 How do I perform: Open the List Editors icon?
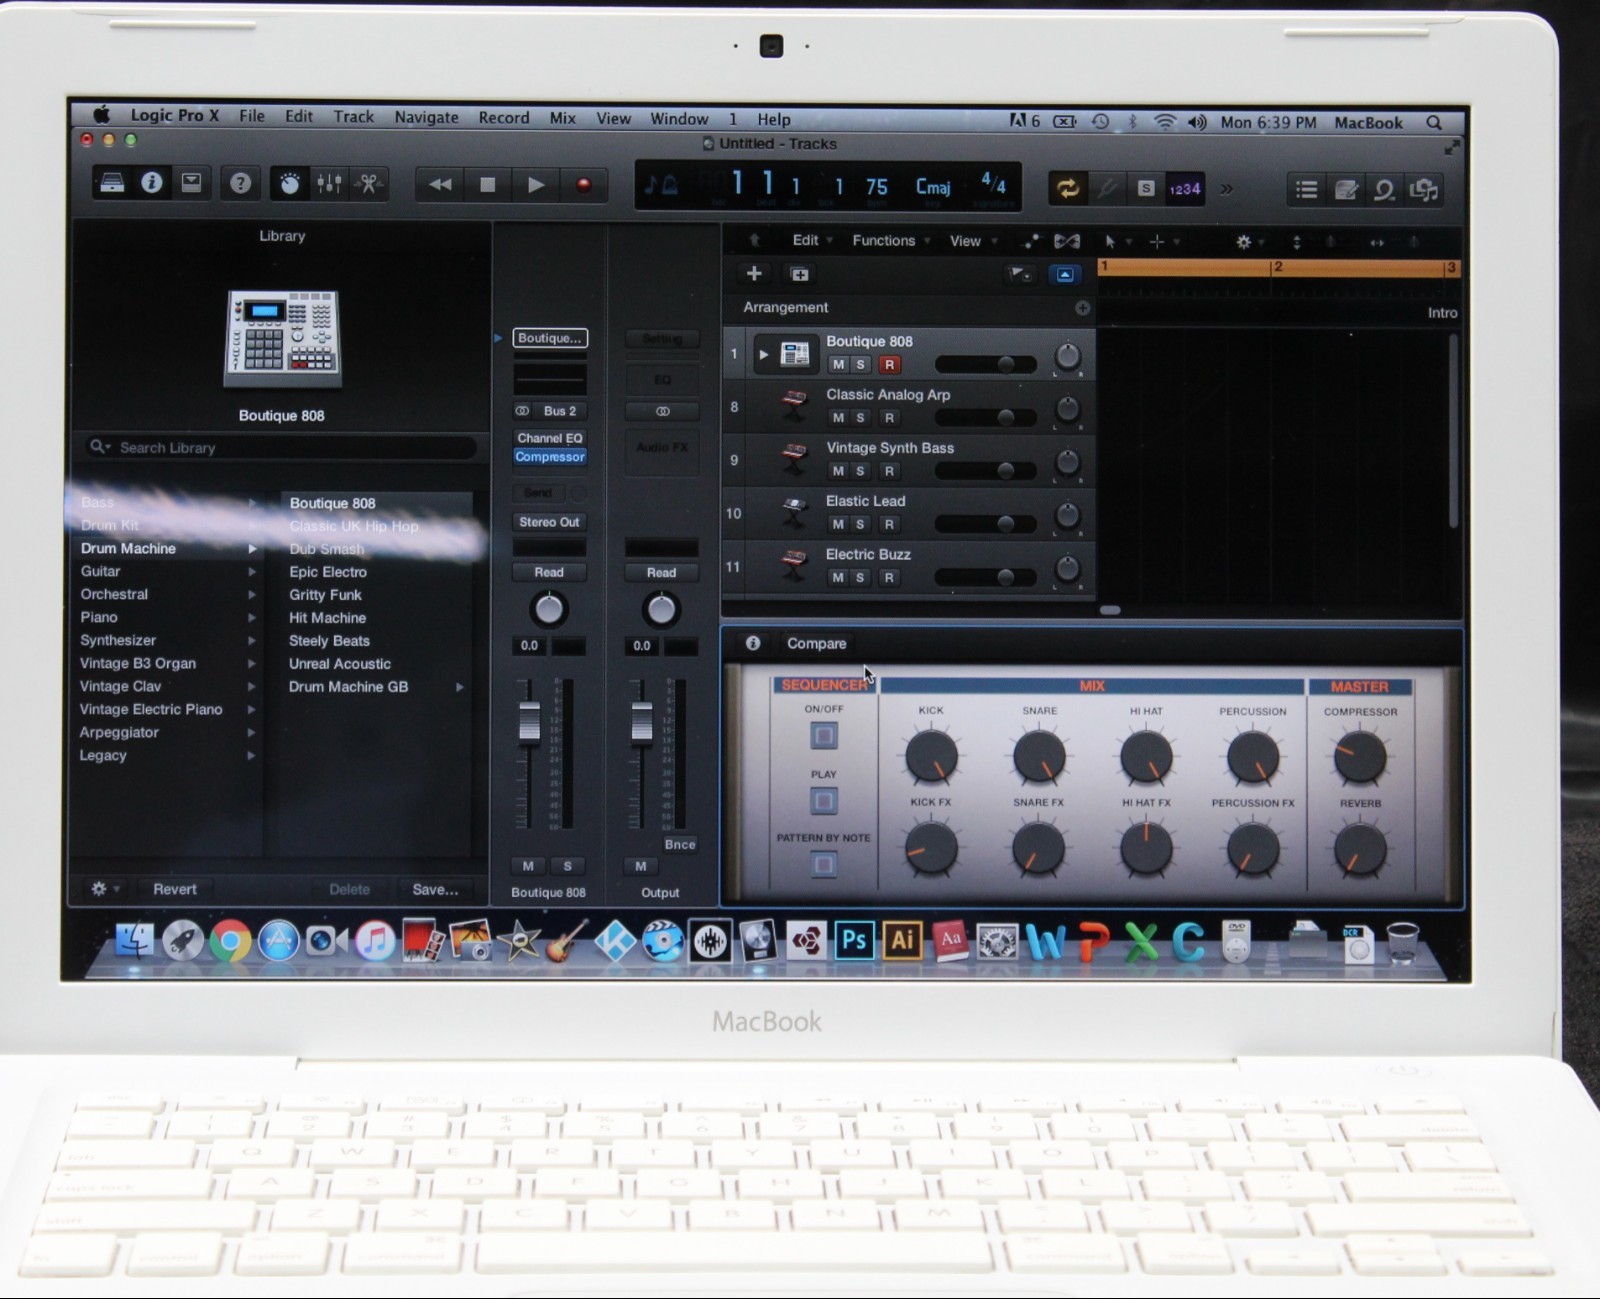(1306, 190)
